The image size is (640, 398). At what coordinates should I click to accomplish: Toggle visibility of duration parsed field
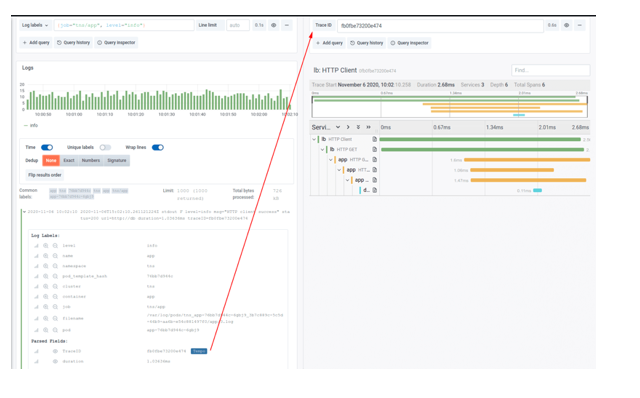[x=55, y=362]
